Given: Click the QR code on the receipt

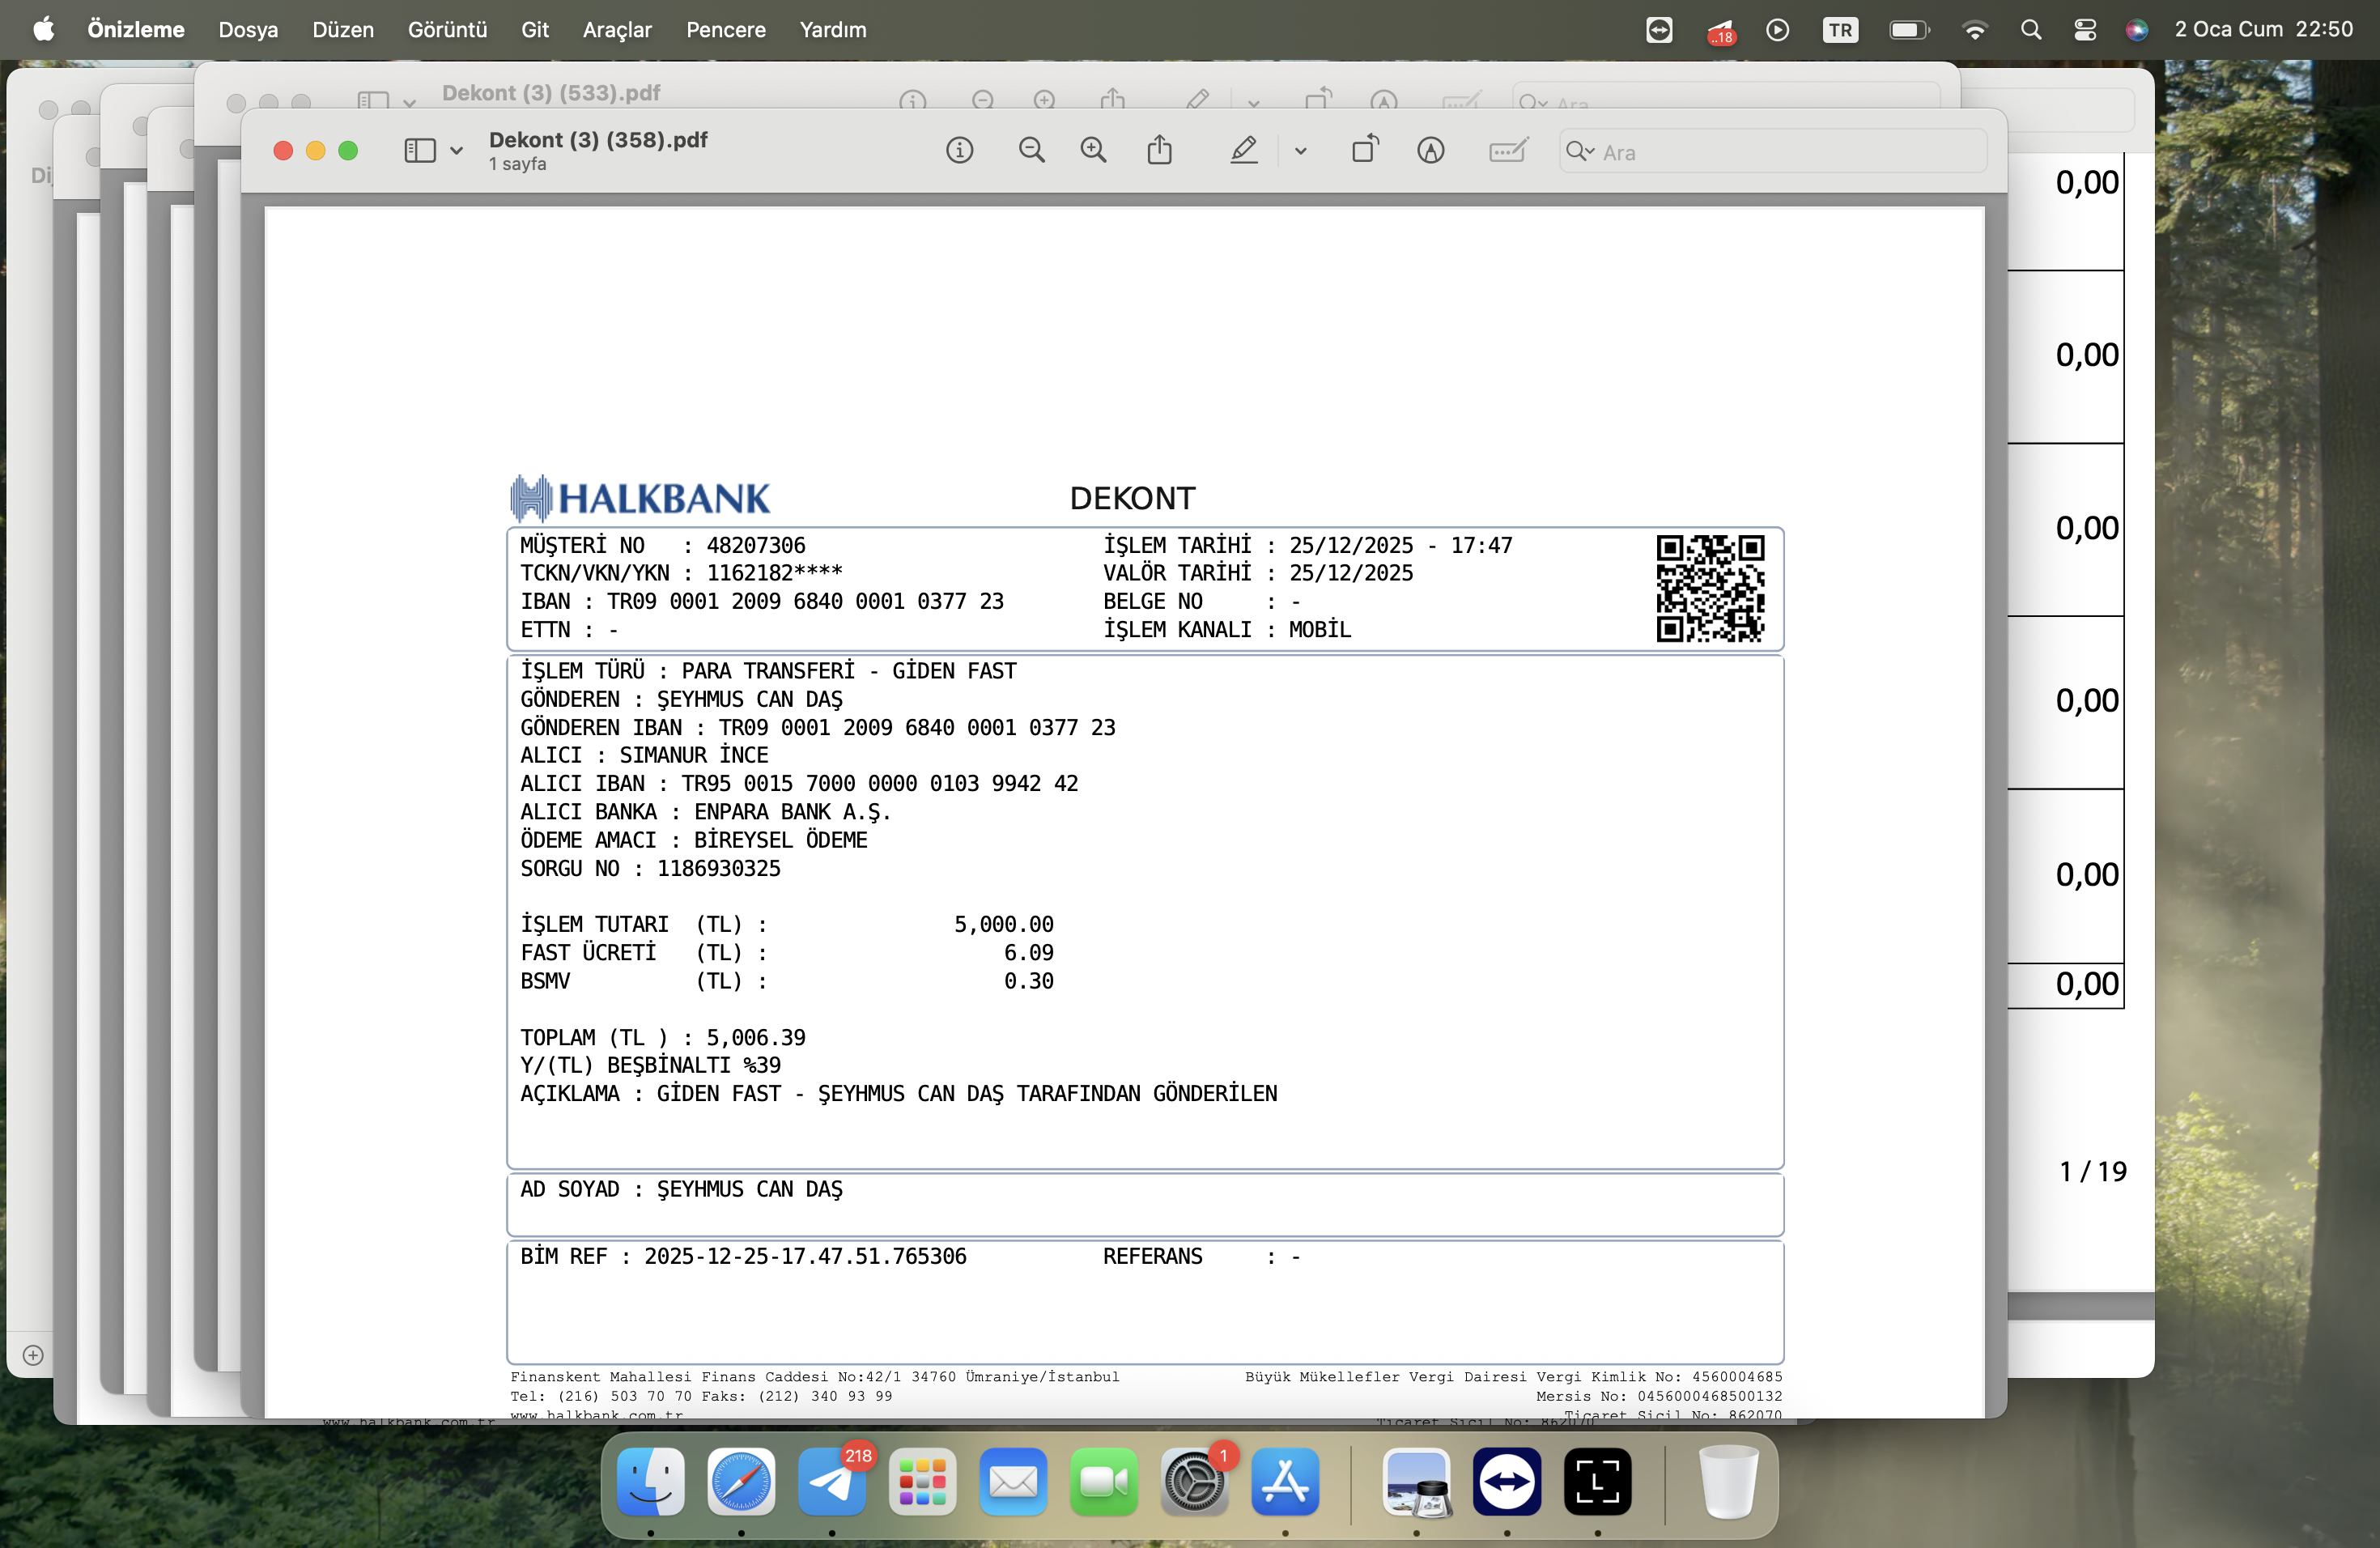Looking at the screenshot, I should click(1710, 588).
